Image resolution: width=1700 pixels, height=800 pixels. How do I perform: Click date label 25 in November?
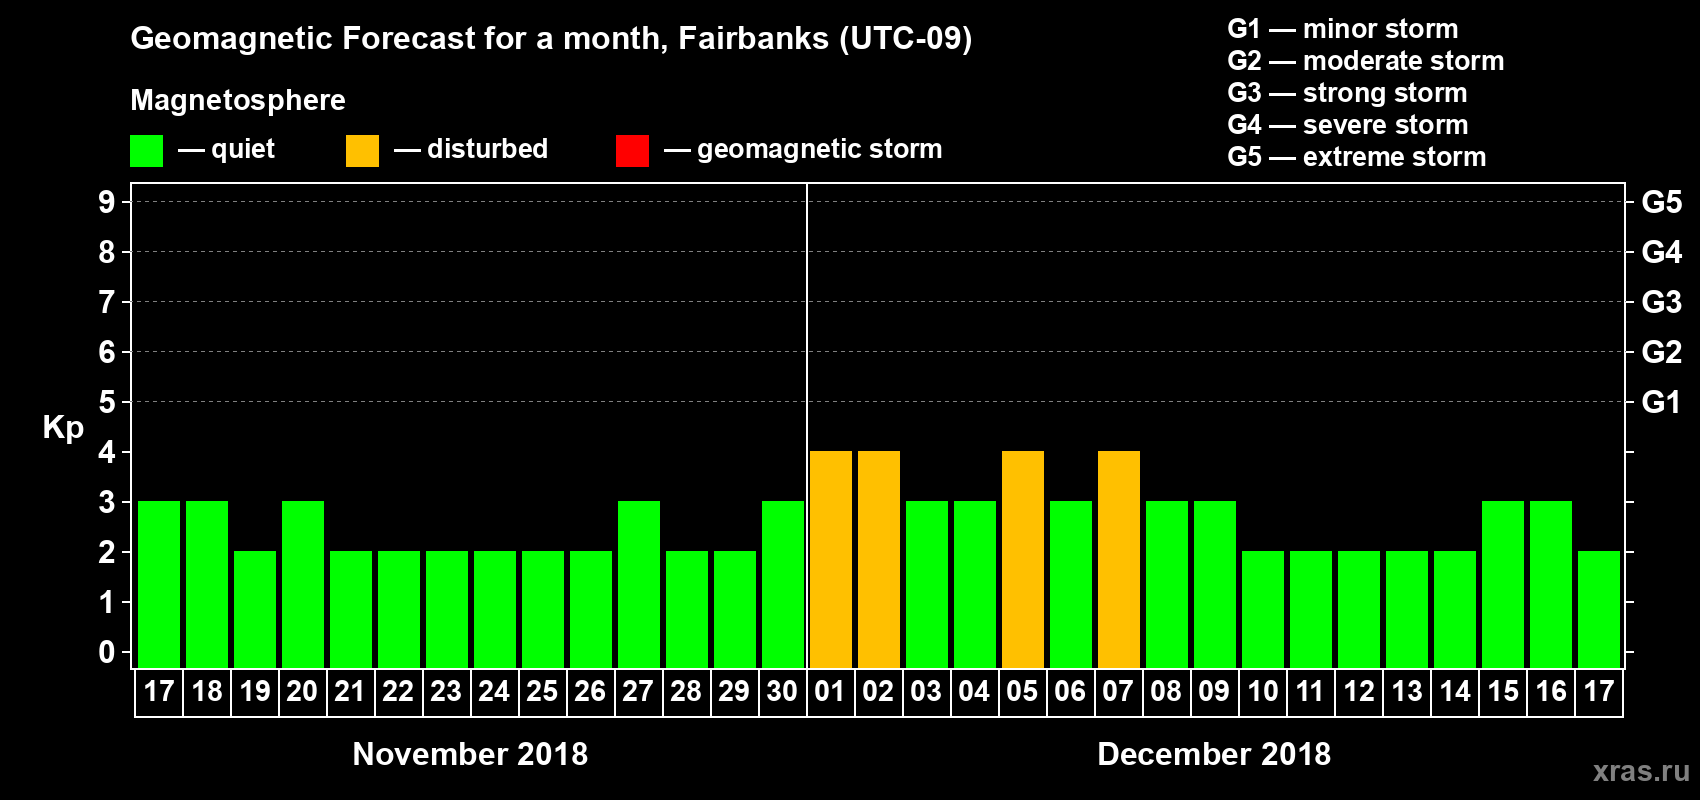542,691
